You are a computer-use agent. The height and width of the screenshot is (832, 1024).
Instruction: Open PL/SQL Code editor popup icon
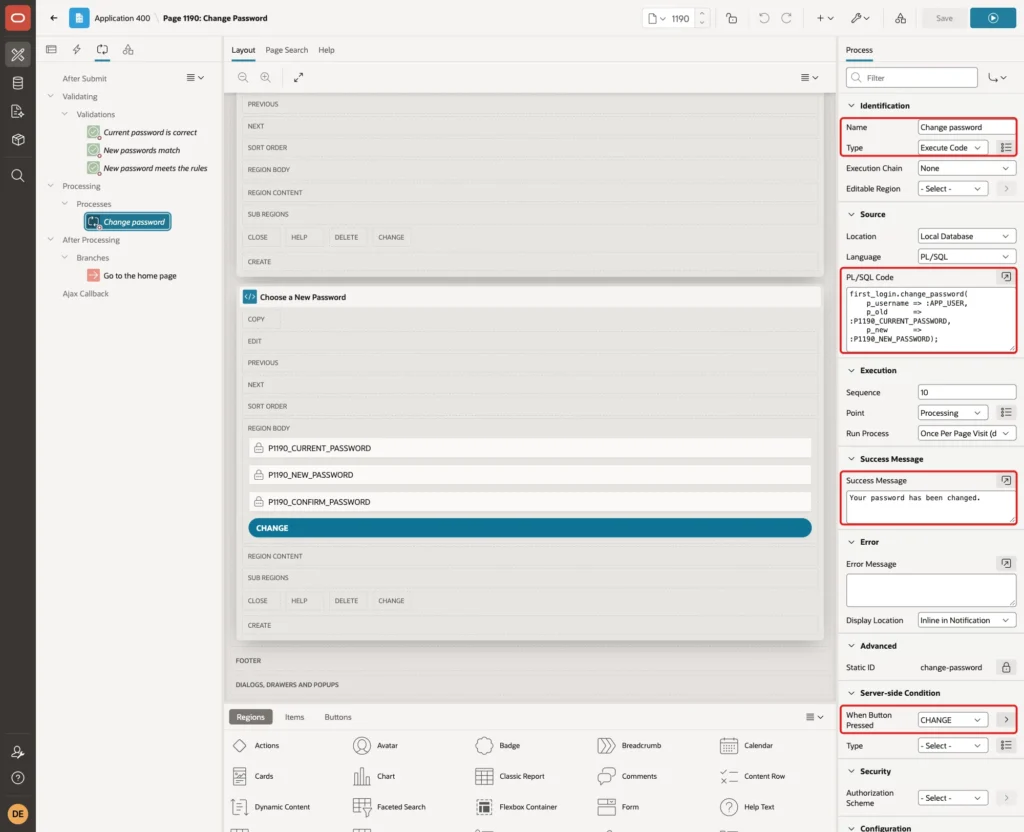(1006, 277)
